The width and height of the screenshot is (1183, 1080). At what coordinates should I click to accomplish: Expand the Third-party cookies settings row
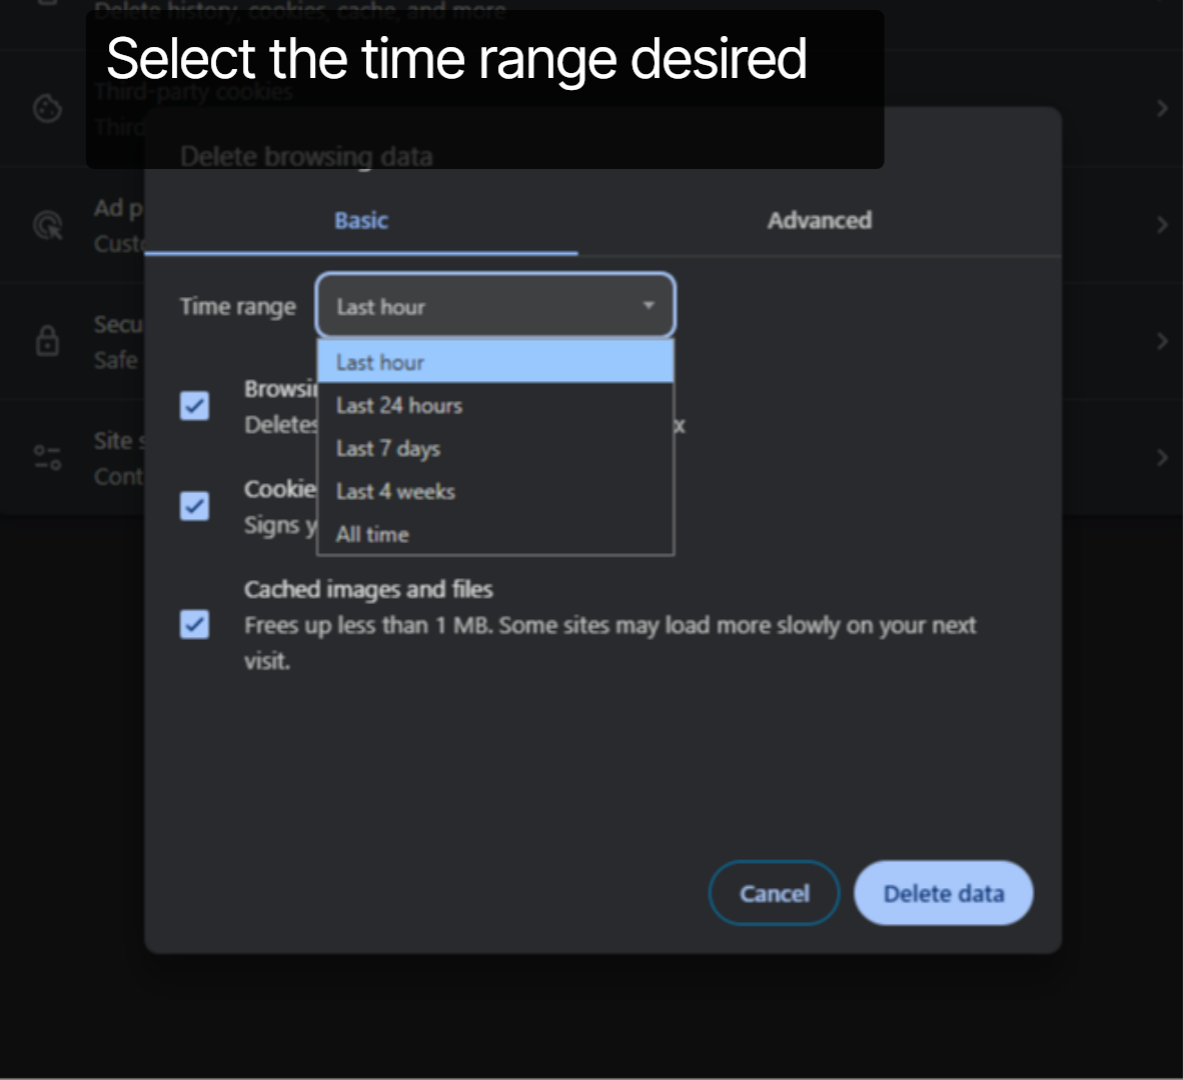(1161, 108)
